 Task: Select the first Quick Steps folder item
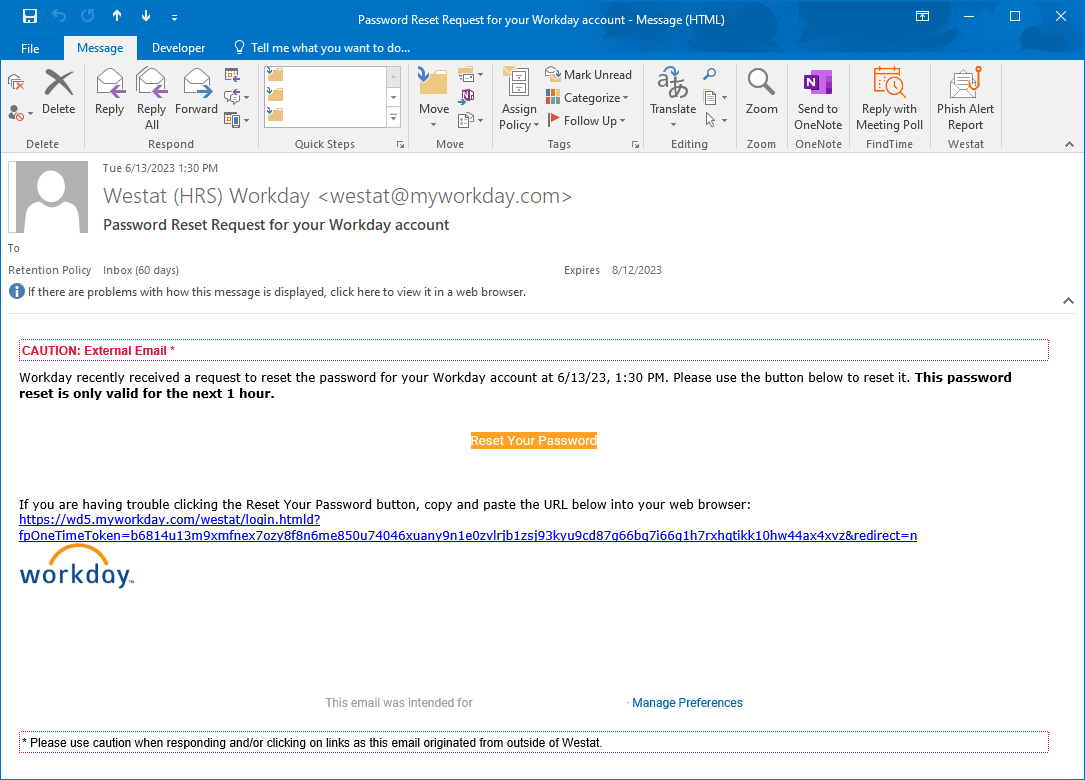point(275,74)
